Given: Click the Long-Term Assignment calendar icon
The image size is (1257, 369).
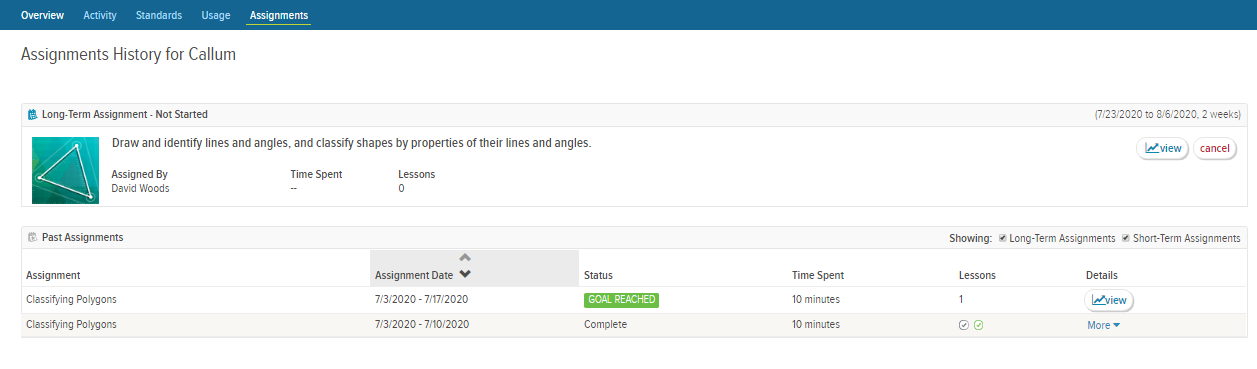Looking at the screenshot, I should [32, 115].
